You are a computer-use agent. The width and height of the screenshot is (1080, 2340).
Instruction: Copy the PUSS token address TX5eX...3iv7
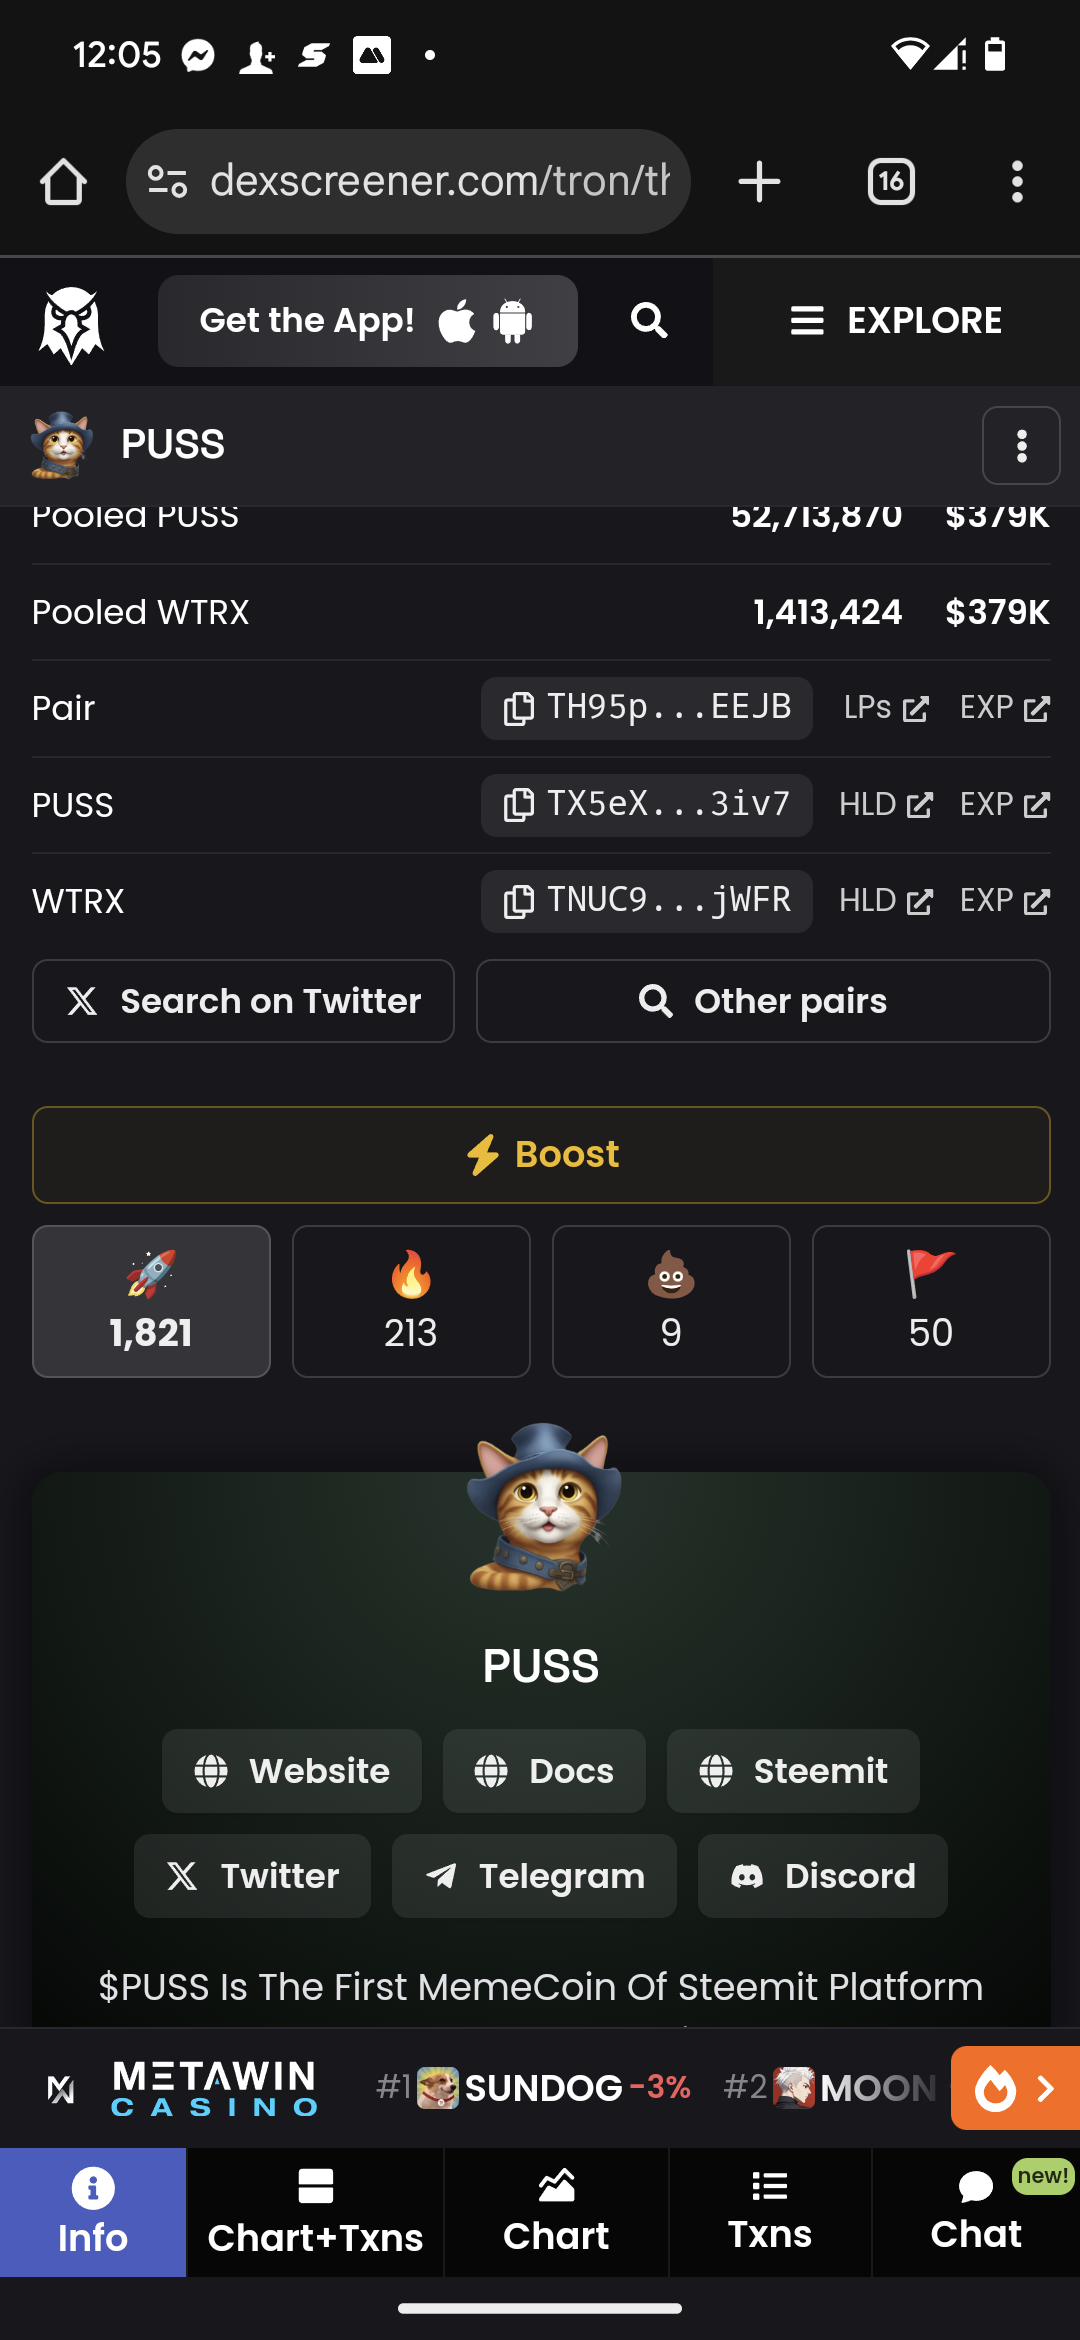tap(646, 805)
